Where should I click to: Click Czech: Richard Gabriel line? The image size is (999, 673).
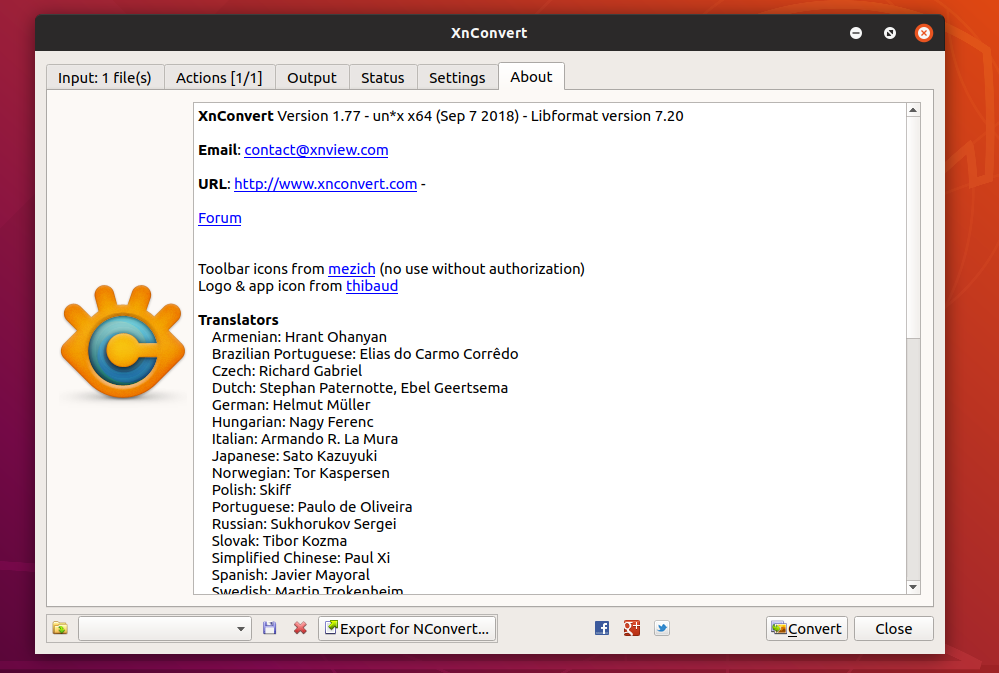pyautogui.click(x=287, y=371)
